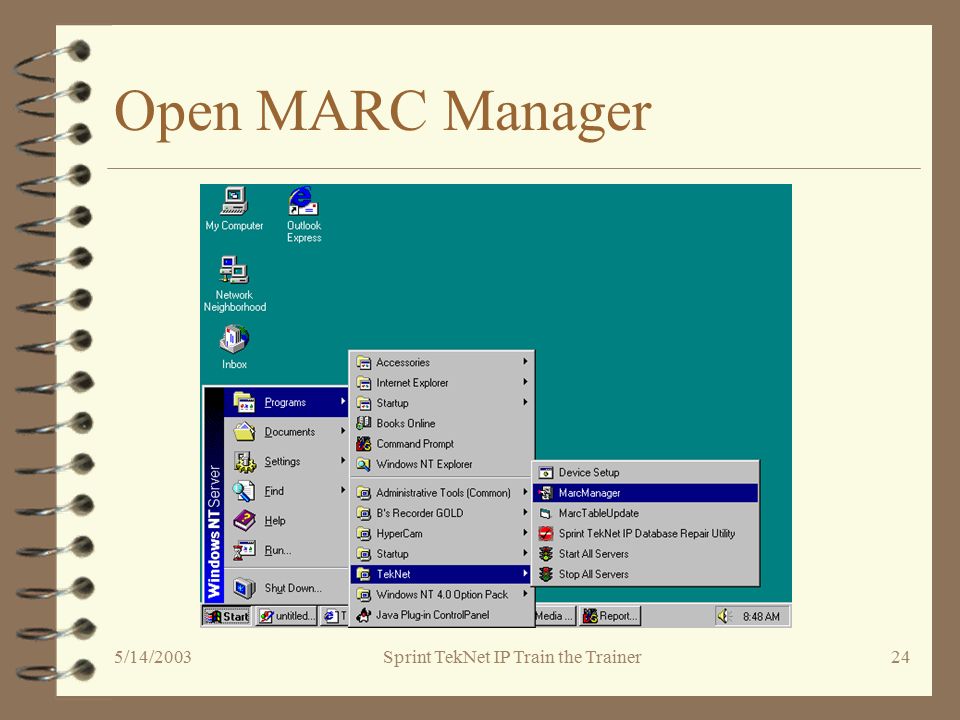Expand the Windows NT 4.0 Option Pack arrow

525,594
